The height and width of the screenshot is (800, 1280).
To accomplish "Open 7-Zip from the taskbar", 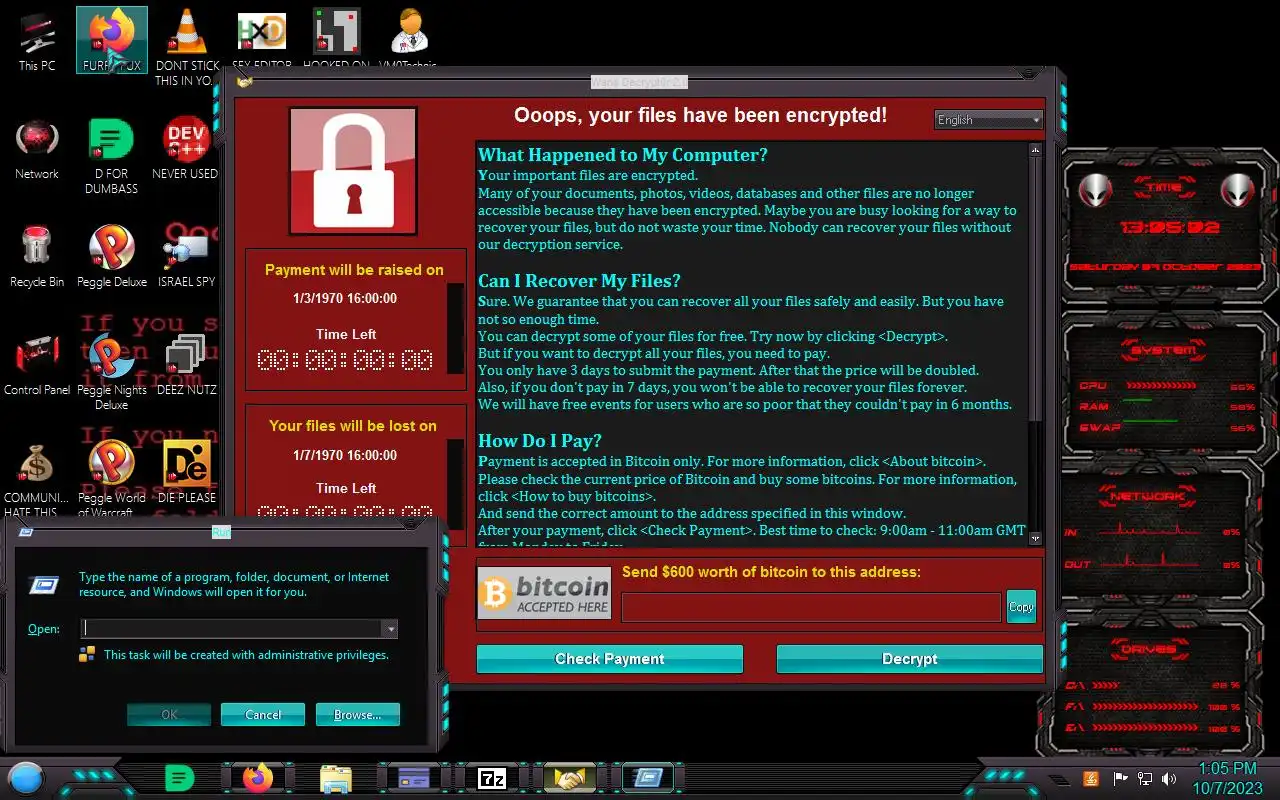I will [492, 777].
